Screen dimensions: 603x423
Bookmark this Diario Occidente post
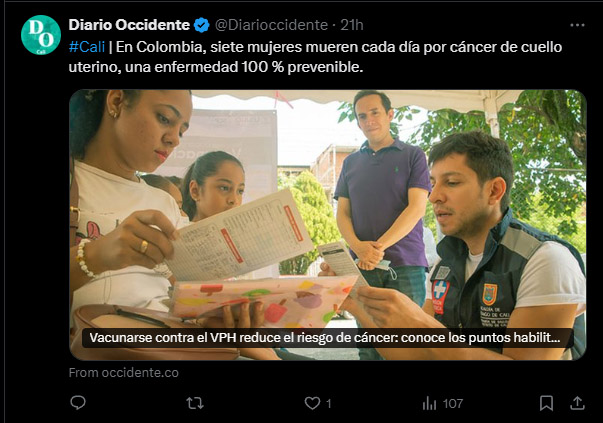tap(546, 403)
